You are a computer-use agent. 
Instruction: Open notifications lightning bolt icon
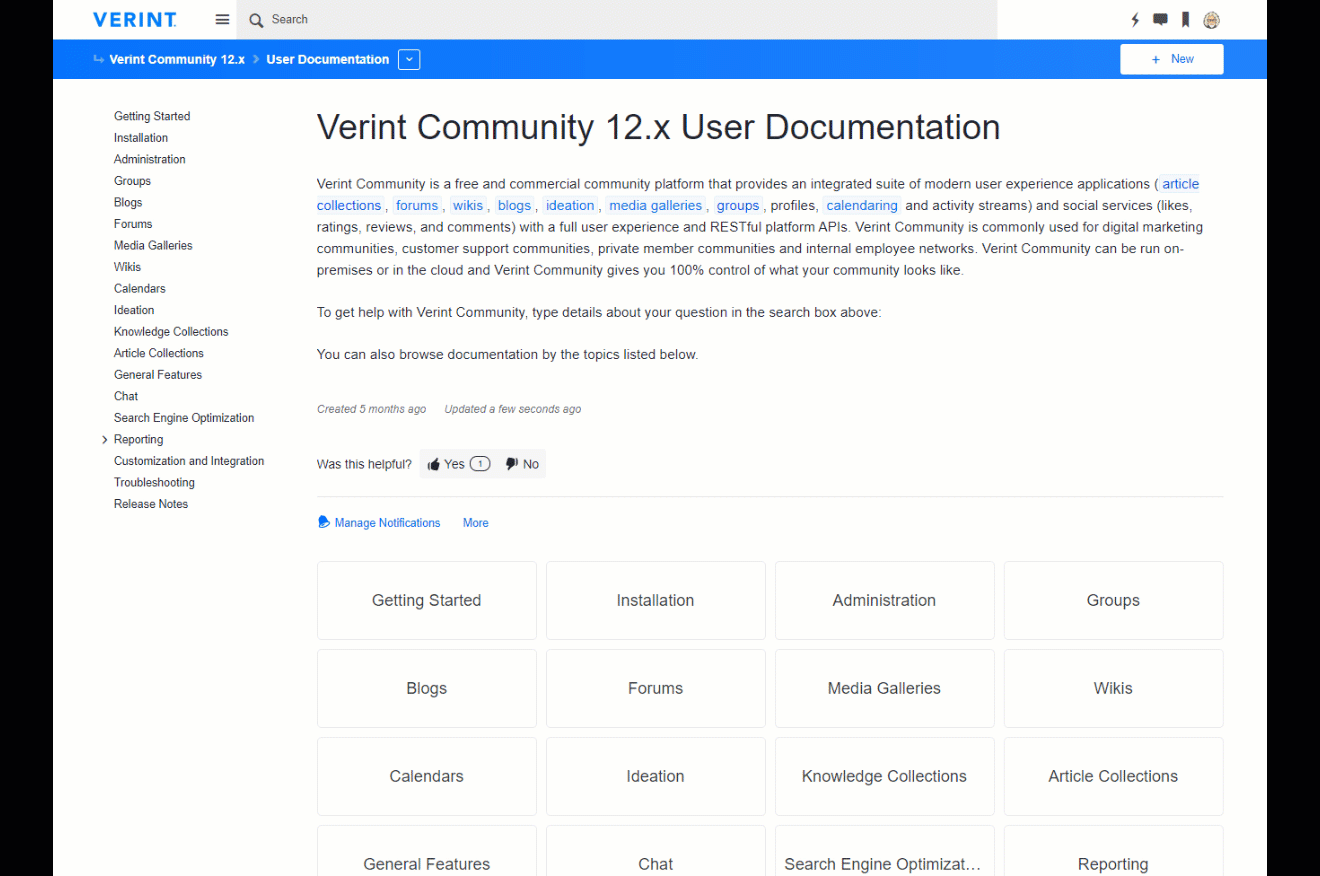(1135, 20)
